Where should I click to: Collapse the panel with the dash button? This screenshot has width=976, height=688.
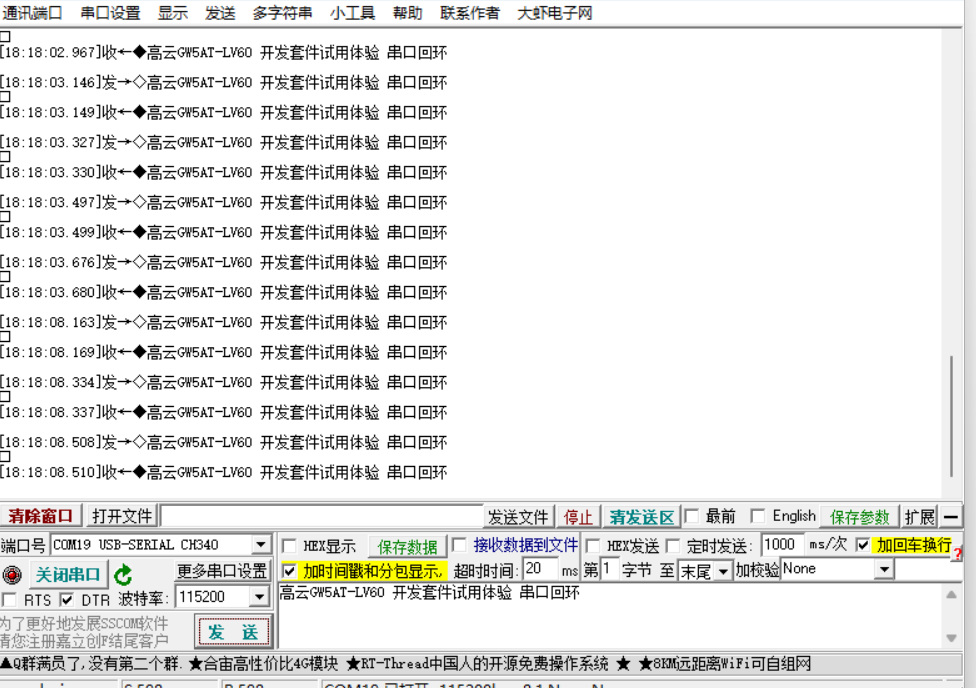coord(950,516)
